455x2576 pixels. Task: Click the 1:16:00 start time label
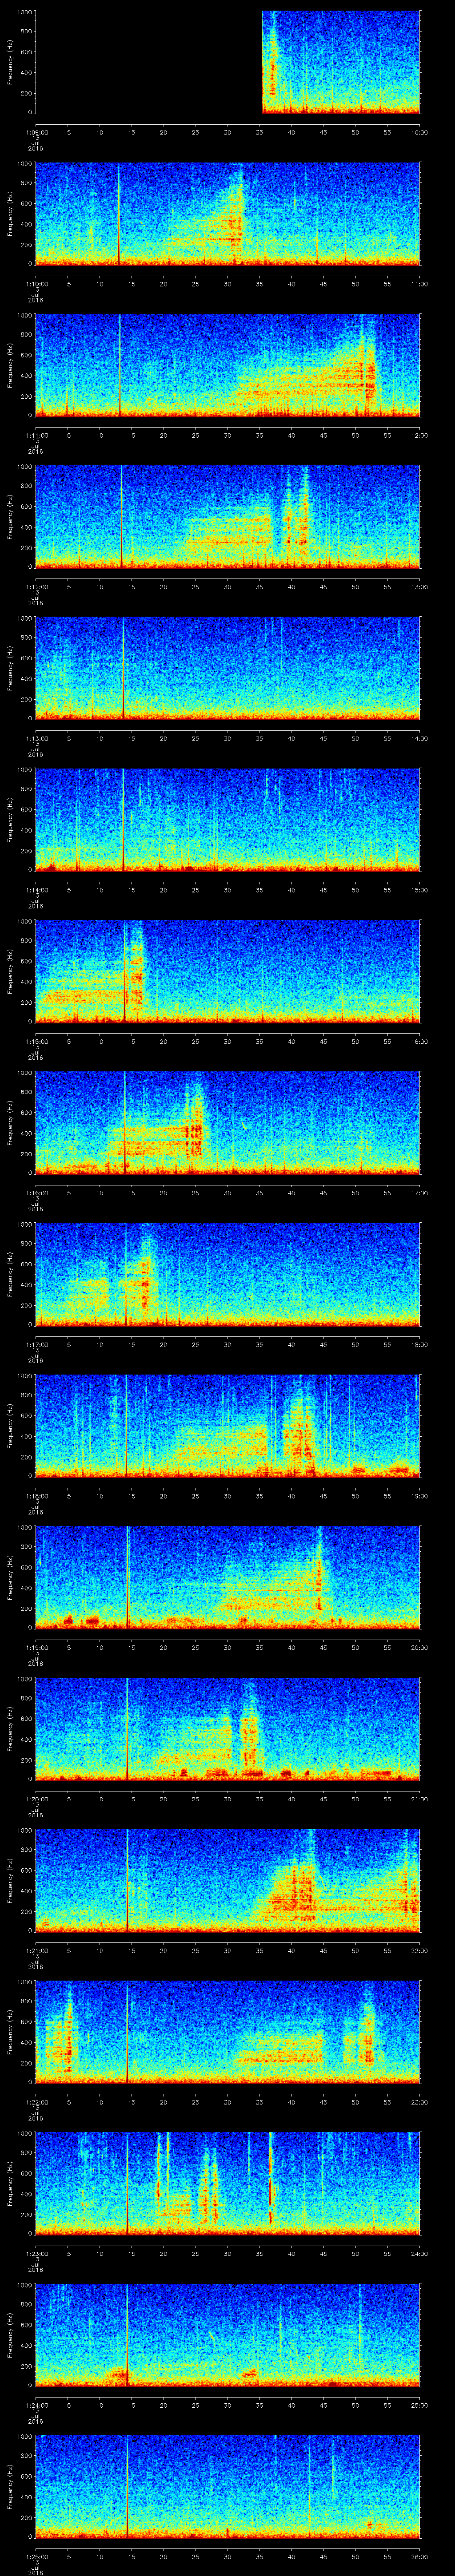pos(37,1193)
